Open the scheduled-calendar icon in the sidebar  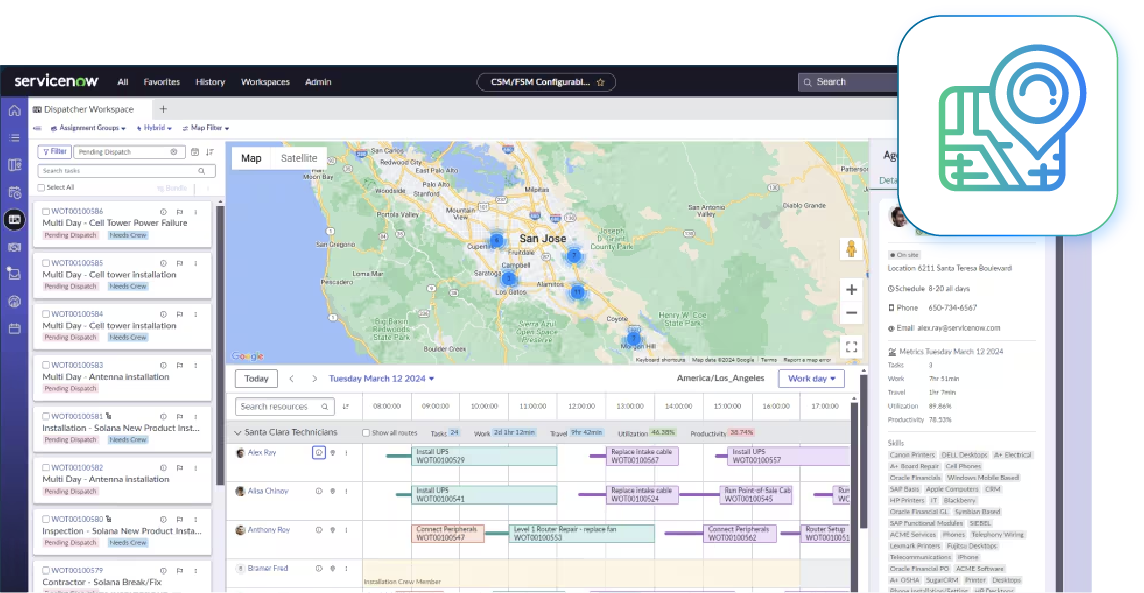(14, 193)
